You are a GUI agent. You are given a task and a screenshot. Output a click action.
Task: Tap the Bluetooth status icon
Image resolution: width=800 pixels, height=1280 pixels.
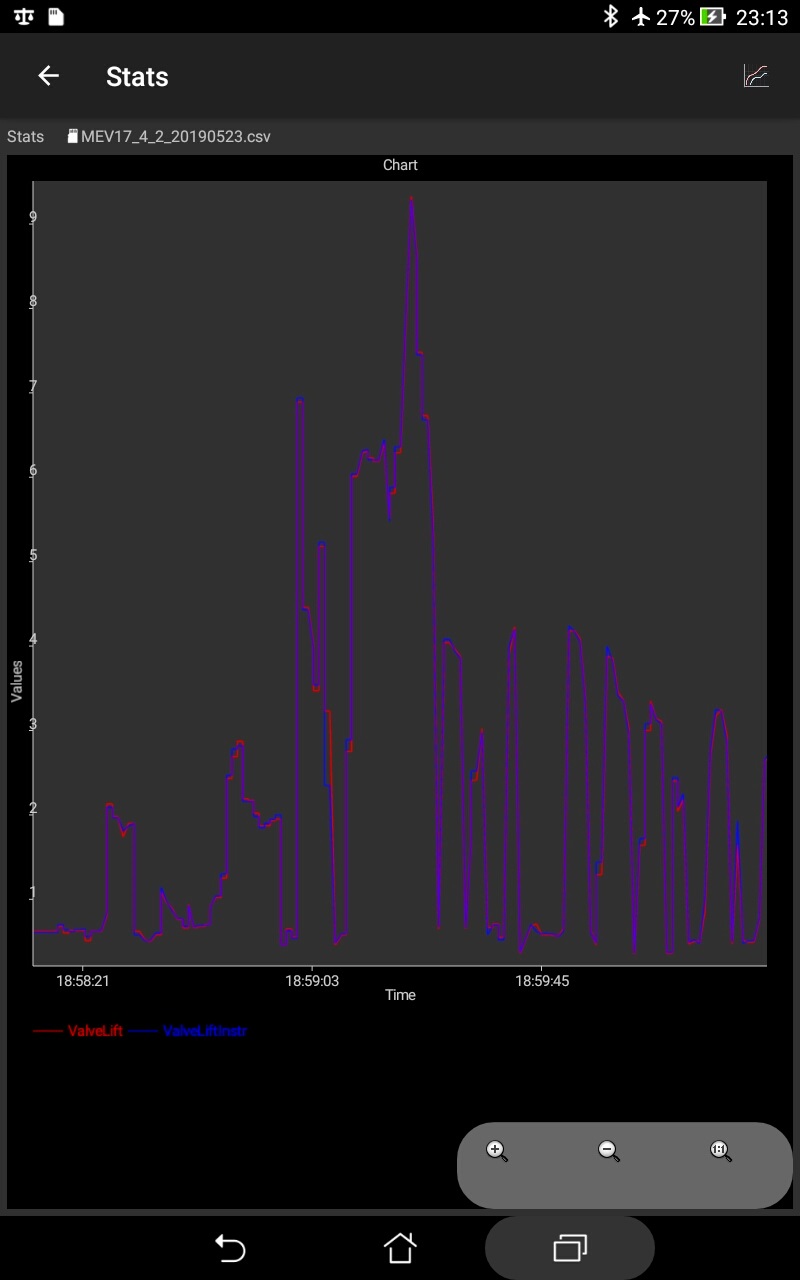[x=610, y=17]
